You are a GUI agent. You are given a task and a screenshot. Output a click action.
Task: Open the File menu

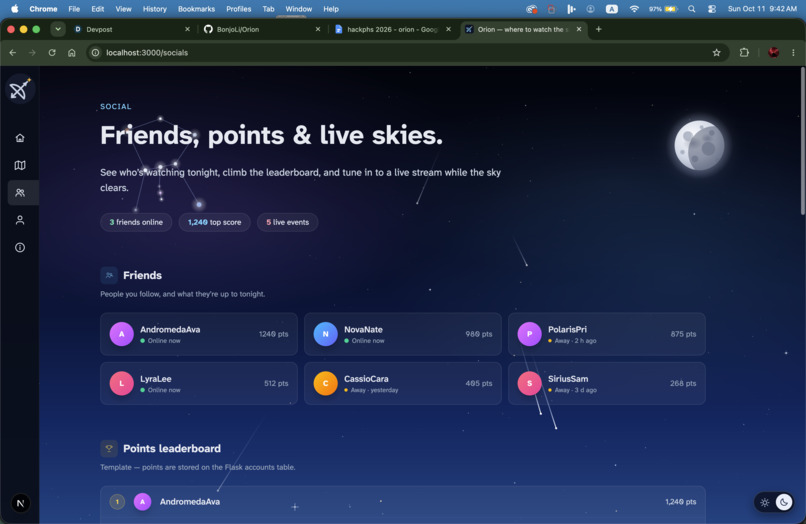tap(74, 9)
